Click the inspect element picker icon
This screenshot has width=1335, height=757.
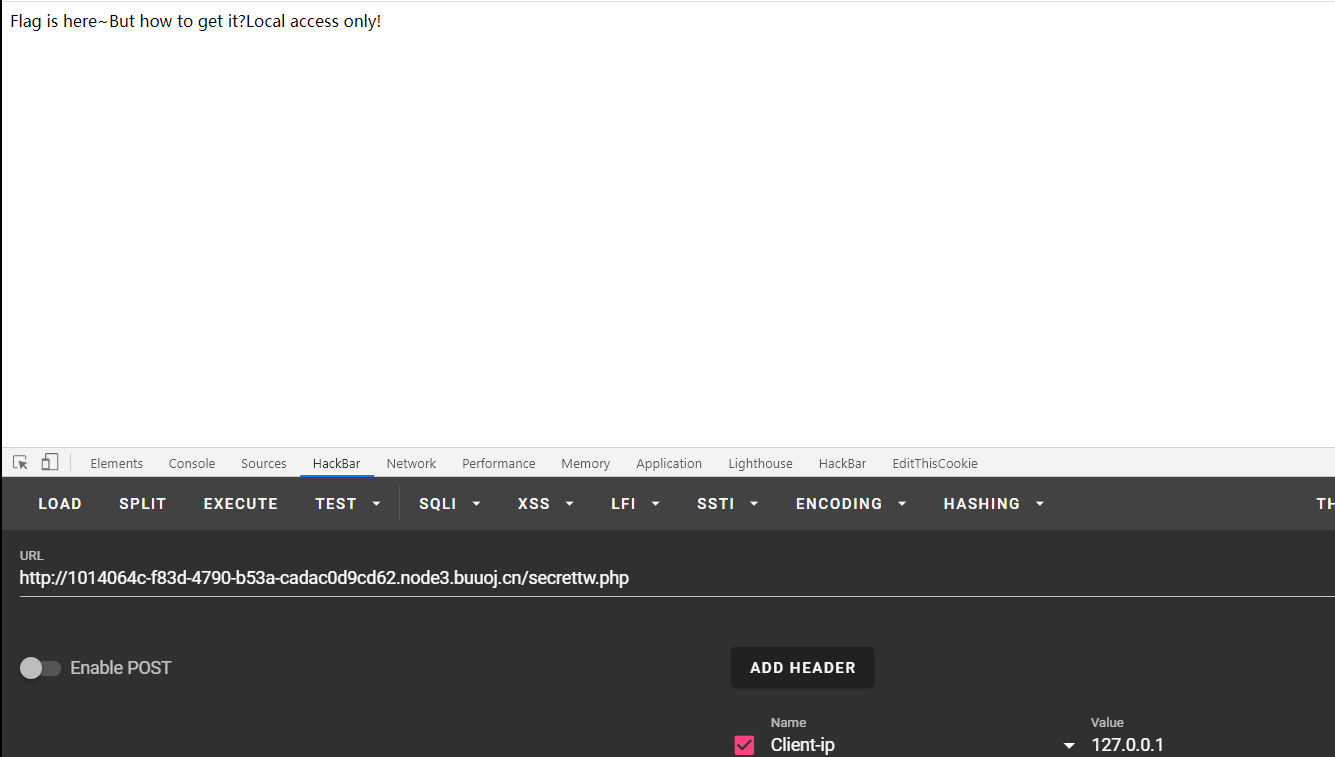(x=20, y=463)
